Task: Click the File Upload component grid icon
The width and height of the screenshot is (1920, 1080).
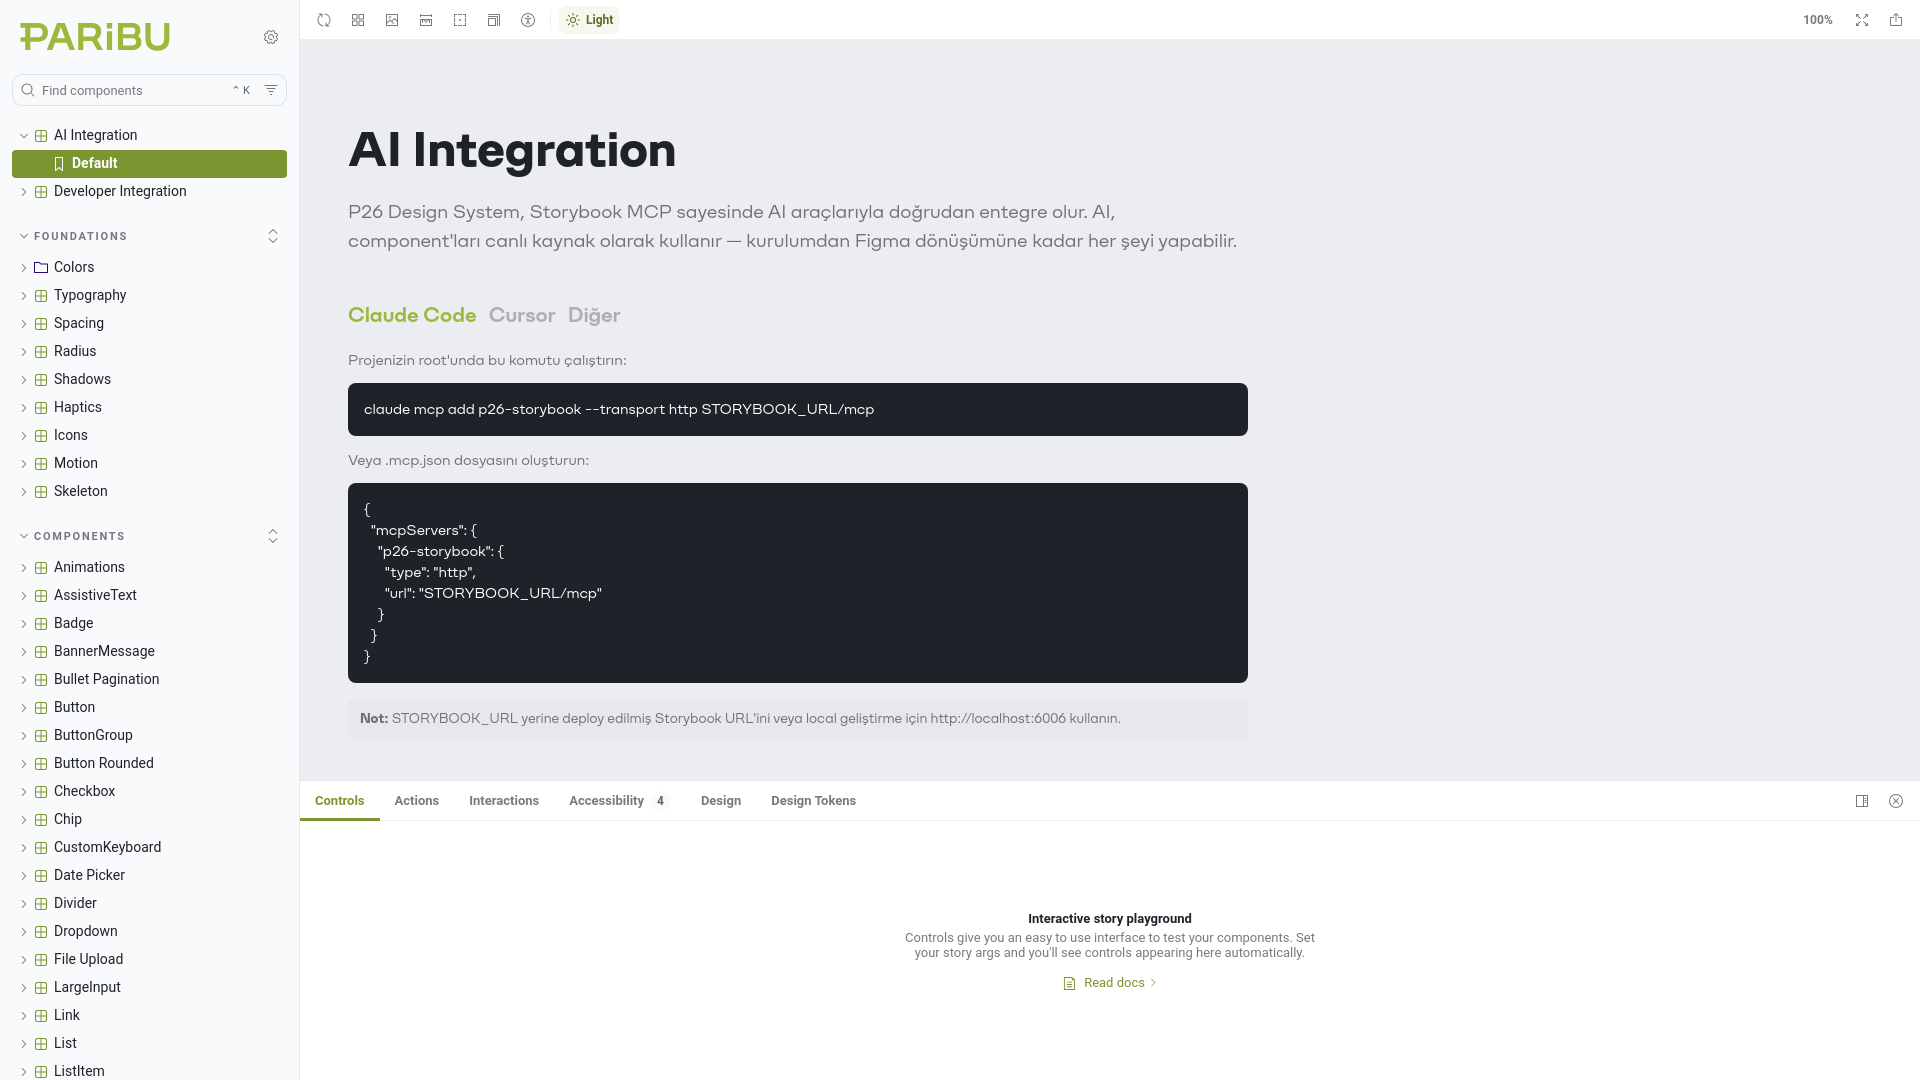Action: click(41, 959)
